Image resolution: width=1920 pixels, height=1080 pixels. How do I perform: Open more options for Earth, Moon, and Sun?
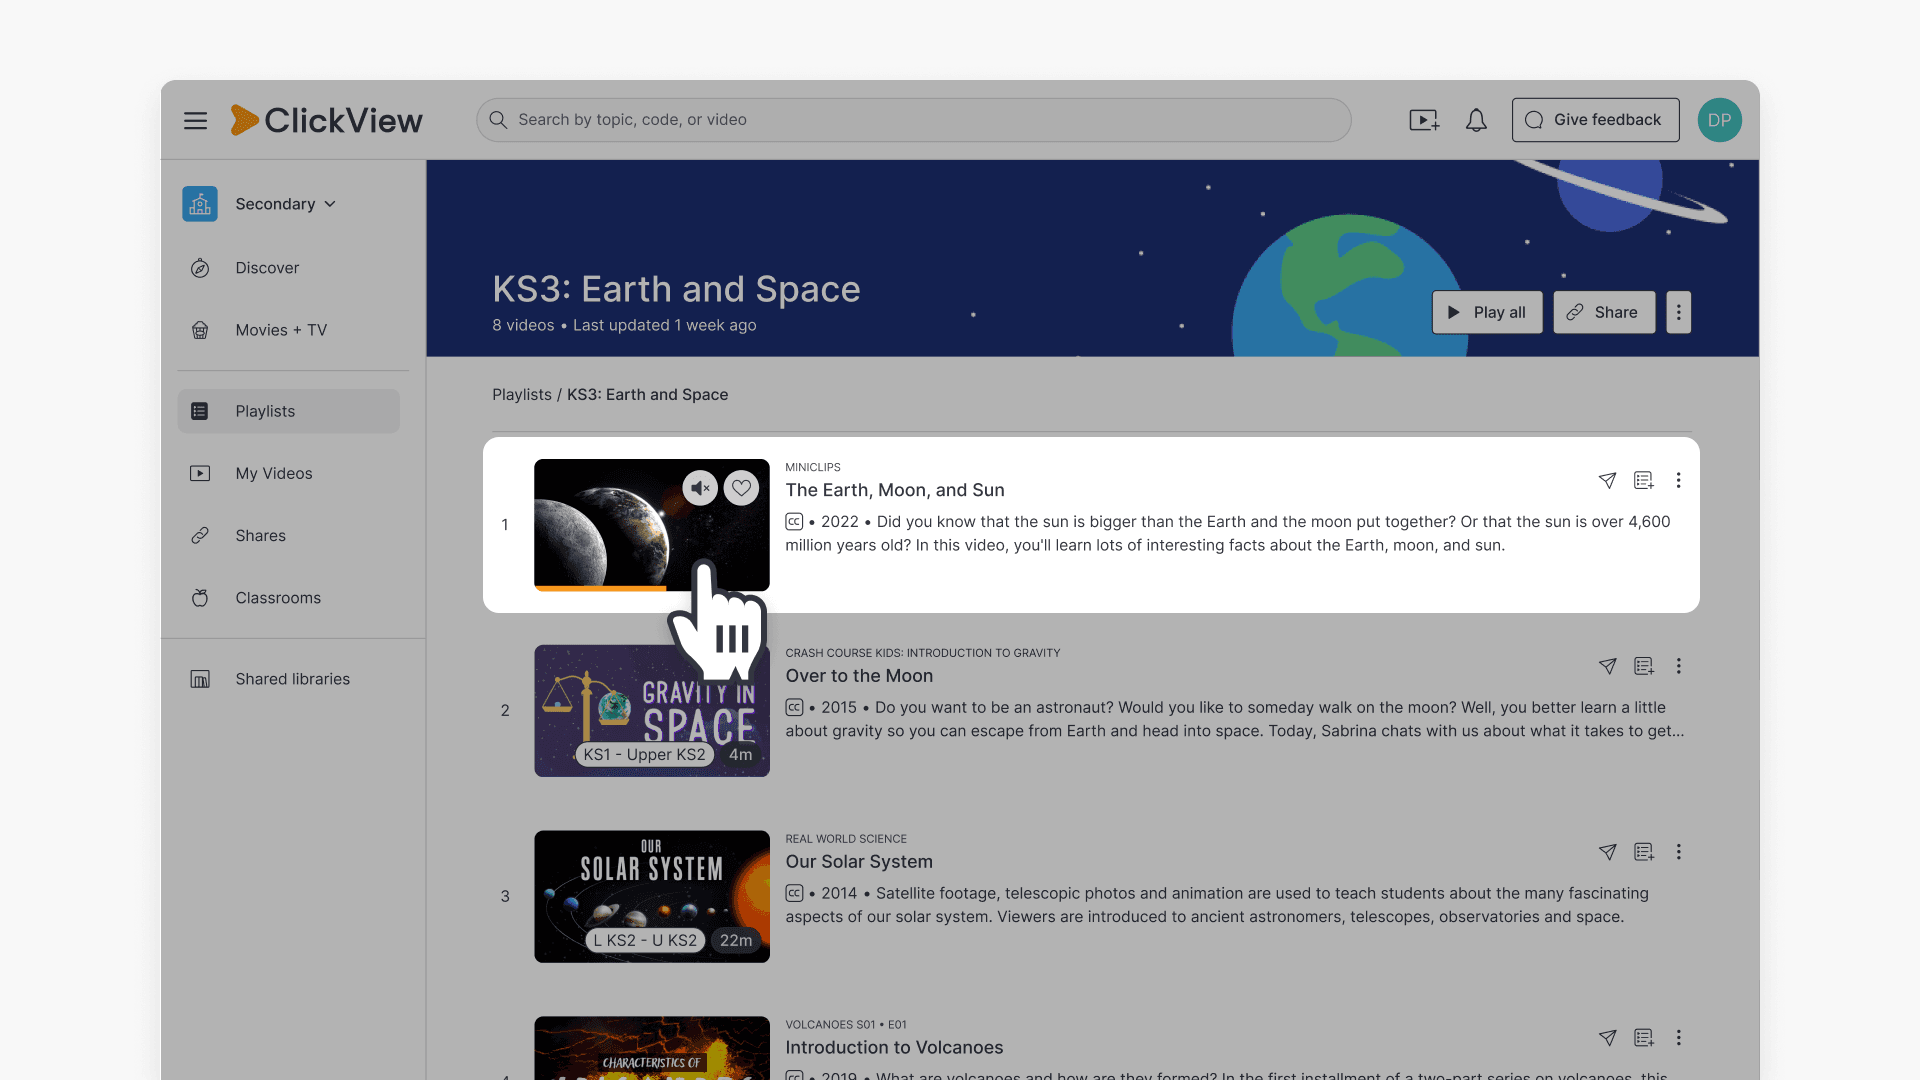pos(1679,481)
